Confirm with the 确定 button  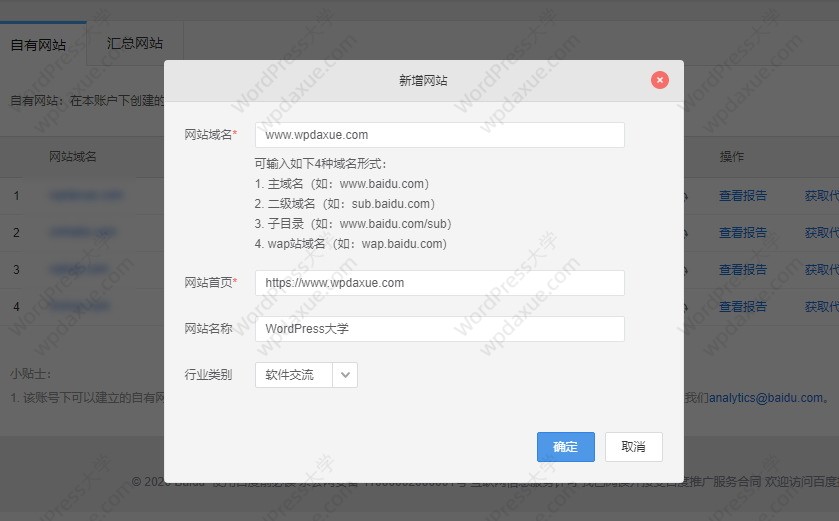point(566,447)
